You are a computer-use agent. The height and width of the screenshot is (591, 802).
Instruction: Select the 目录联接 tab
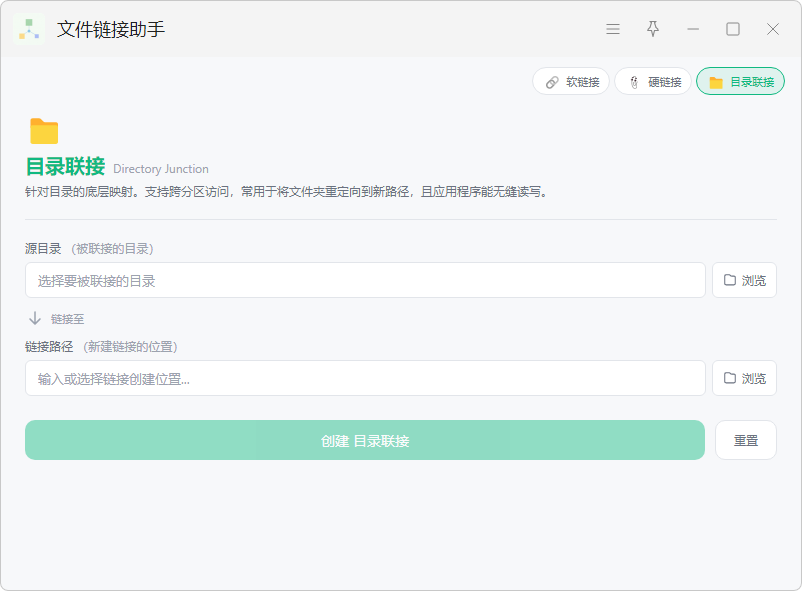[740, 81]
